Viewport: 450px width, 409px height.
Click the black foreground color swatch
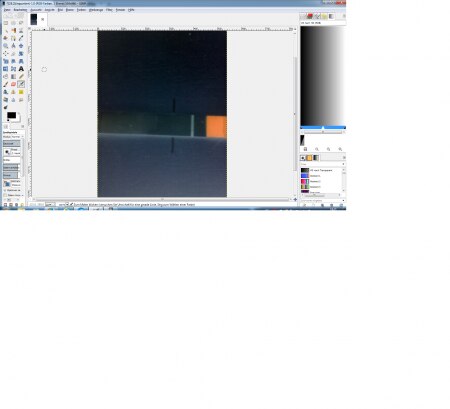11,115
